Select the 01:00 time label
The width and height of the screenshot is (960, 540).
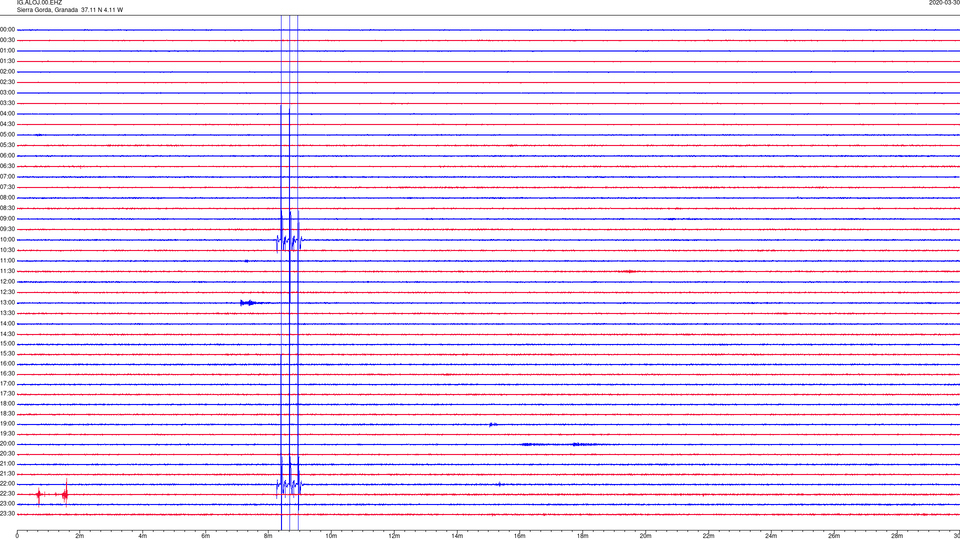click(x=7, y=50)
